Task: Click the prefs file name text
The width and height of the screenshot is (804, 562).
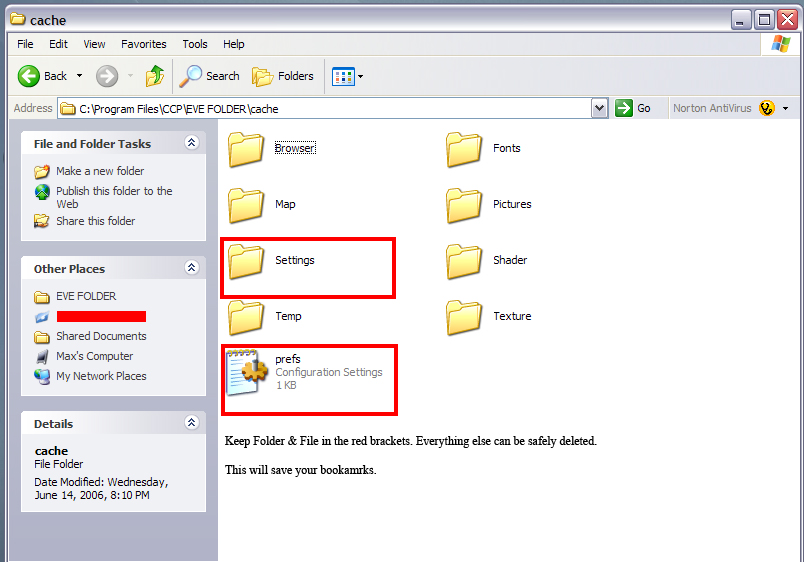Action: point(288,359)
